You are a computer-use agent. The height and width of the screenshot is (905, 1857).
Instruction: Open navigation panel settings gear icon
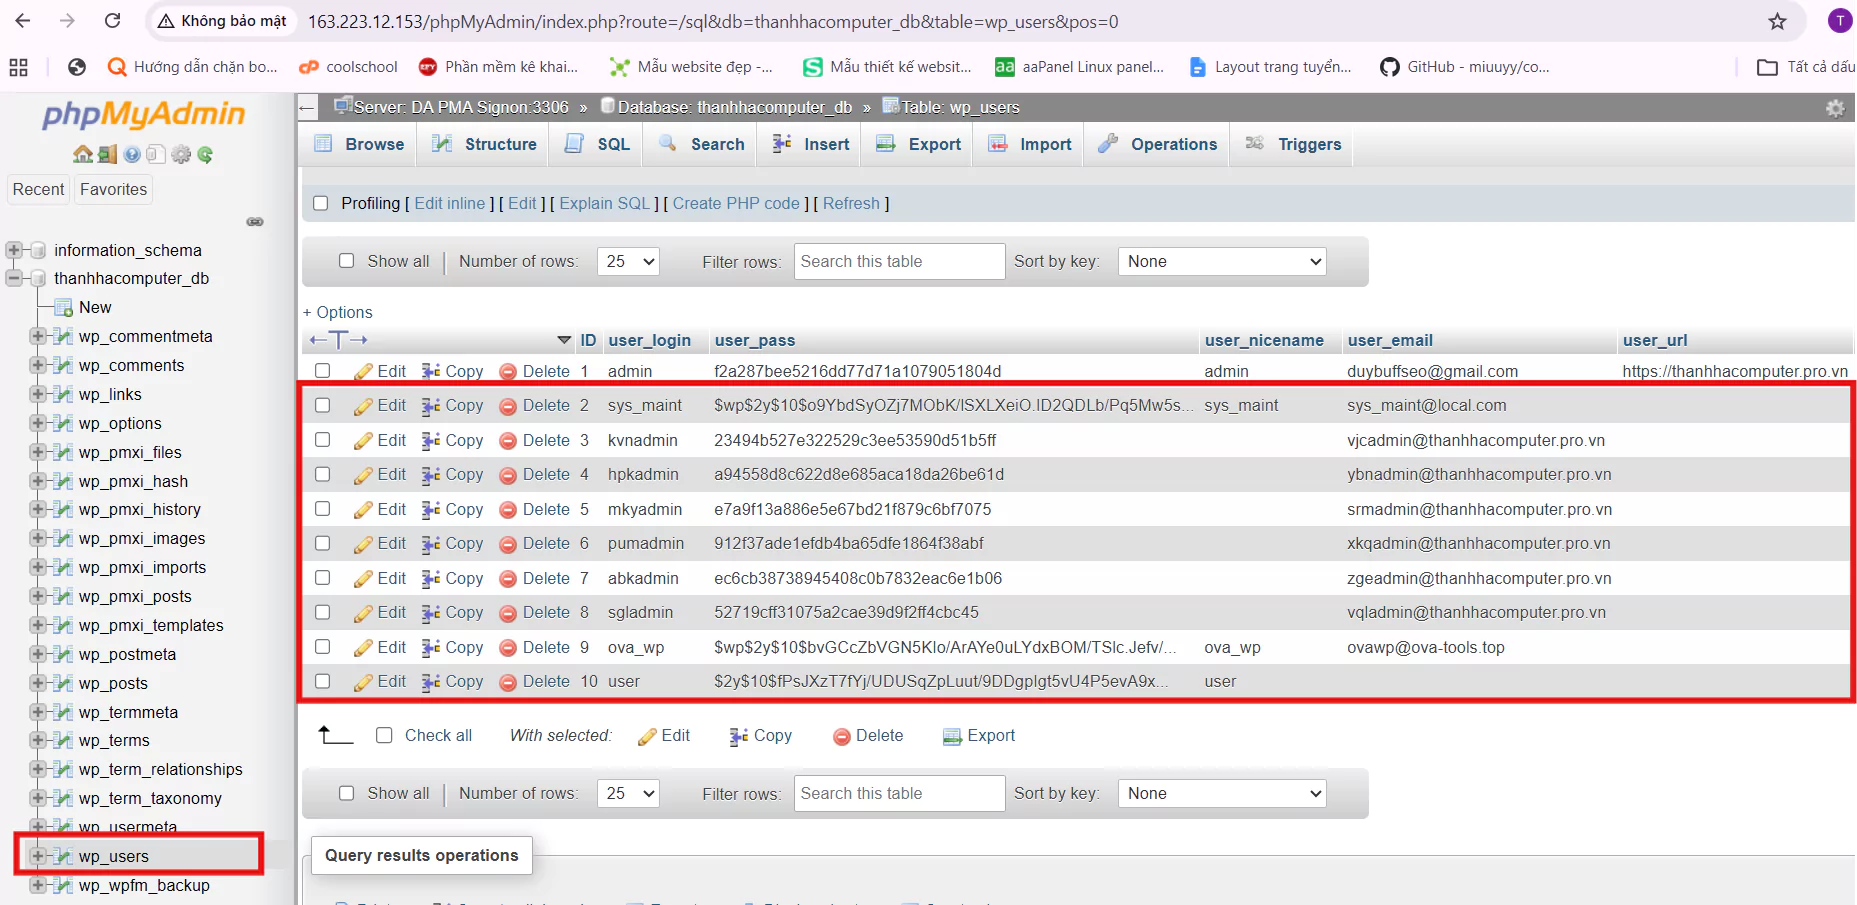(181, 154)
